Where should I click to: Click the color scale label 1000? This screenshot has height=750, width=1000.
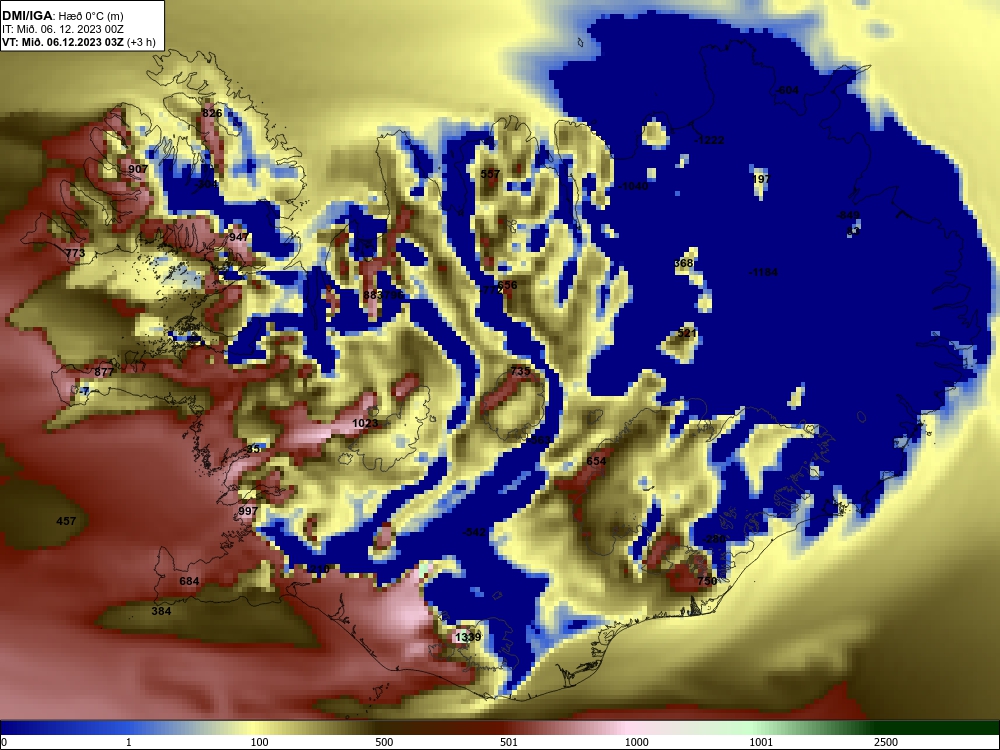click(x=636, y=742)
